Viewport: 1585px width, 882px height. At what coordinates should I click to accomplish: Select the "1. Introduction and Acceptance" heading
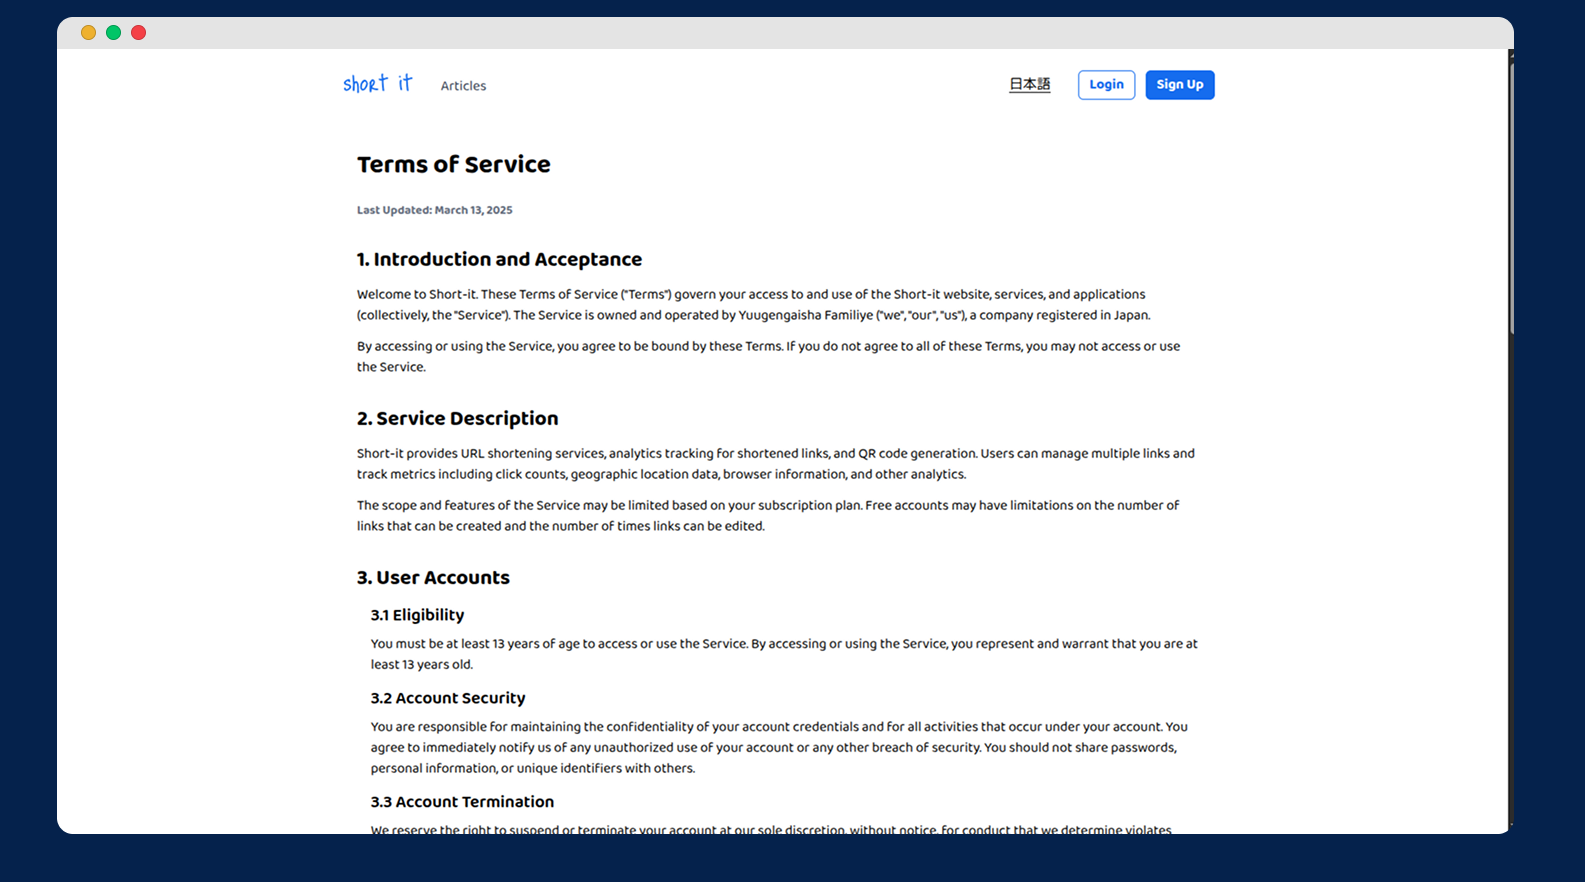coord(499,260)
